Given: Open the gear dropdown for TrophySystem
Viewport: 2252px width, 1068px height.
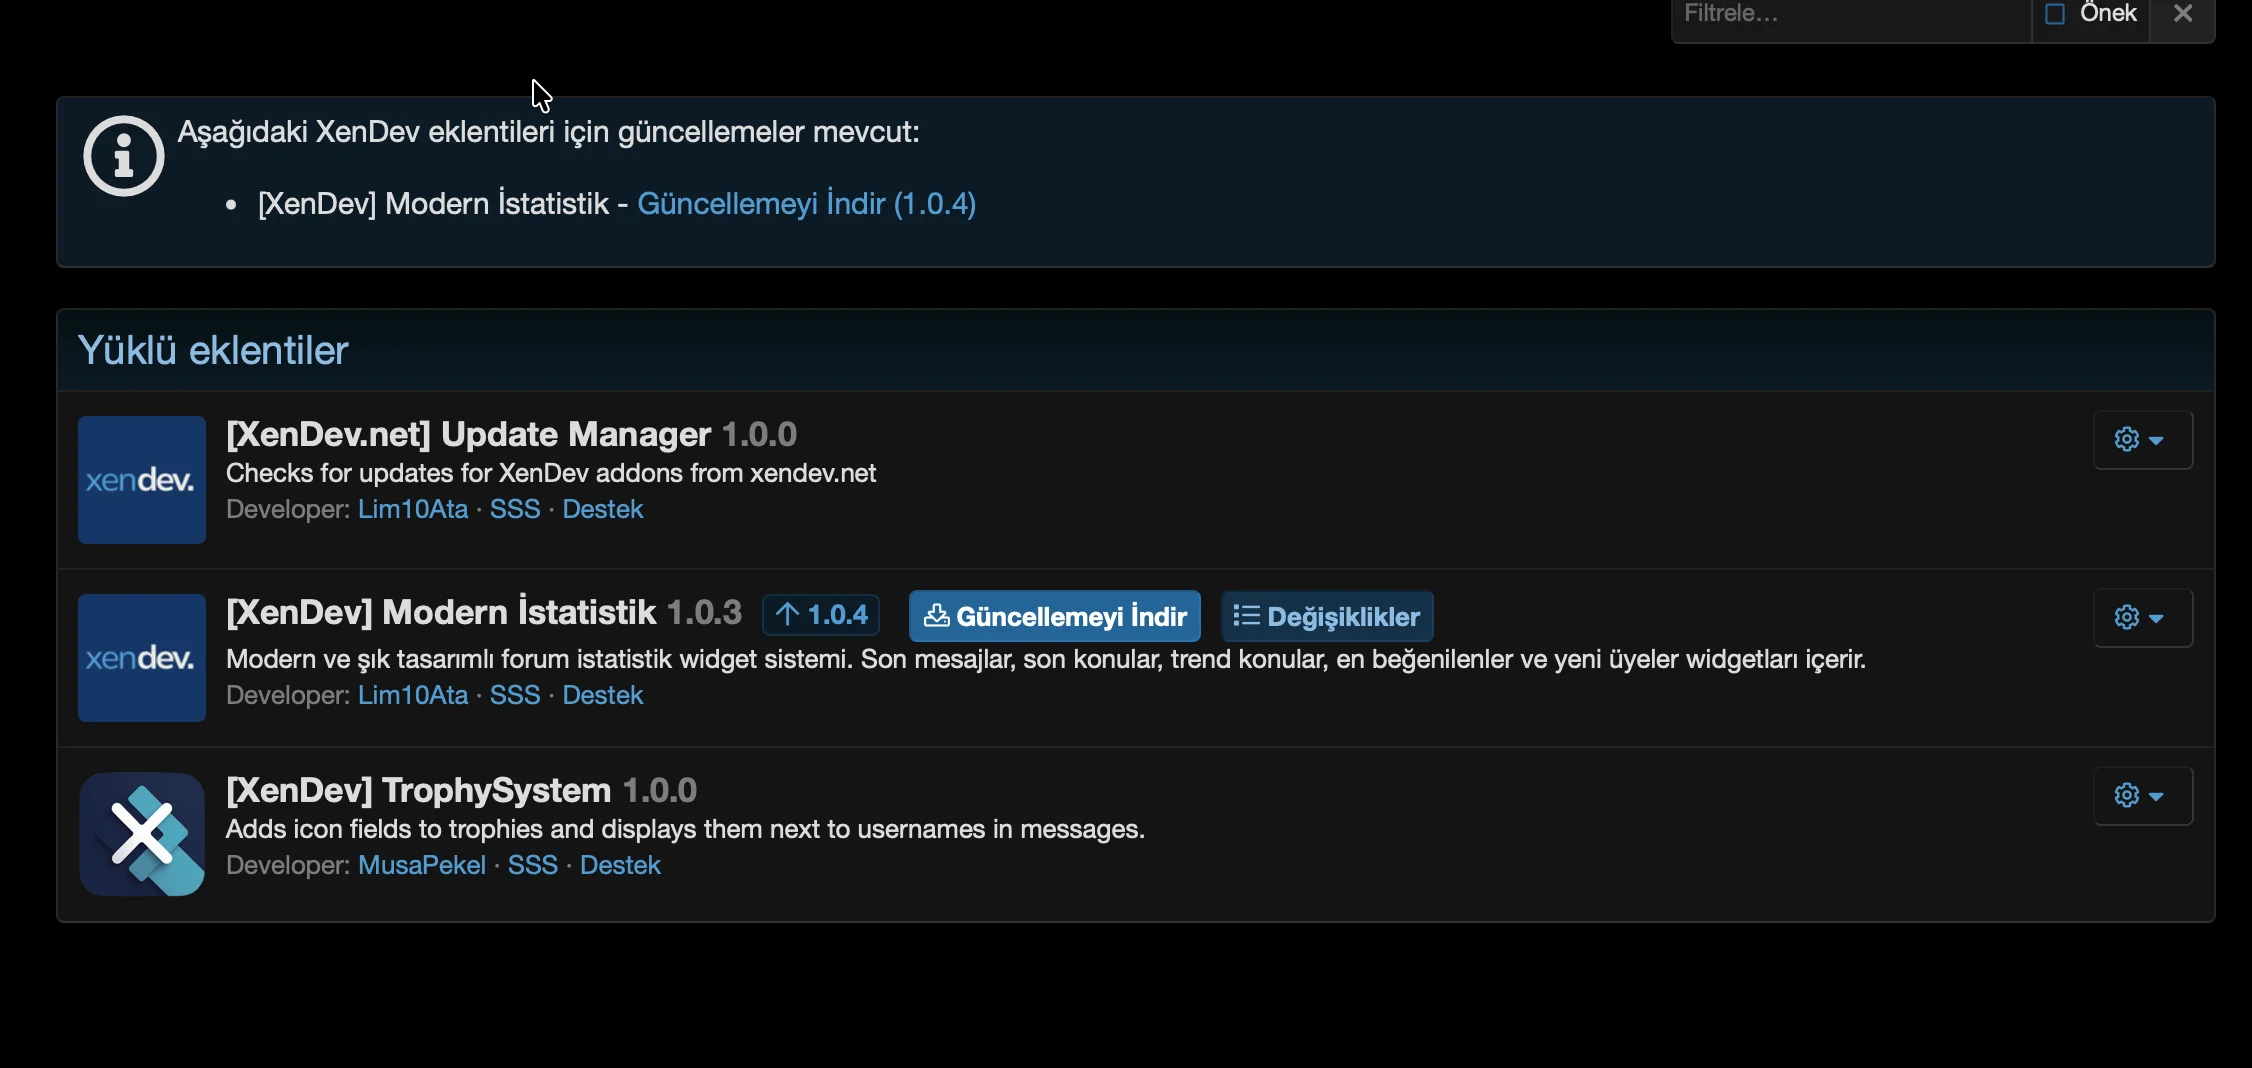Looking at the screenshot, I should tap(2142, 796).
